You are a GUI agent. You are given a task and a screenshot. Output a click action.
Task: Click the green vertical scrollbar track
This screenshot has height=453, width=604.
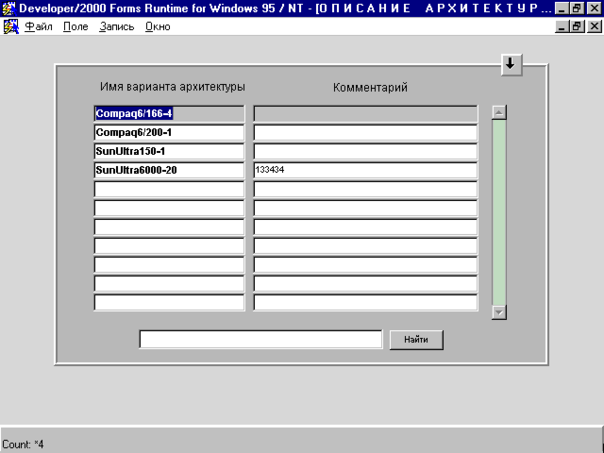pos(499,212)
